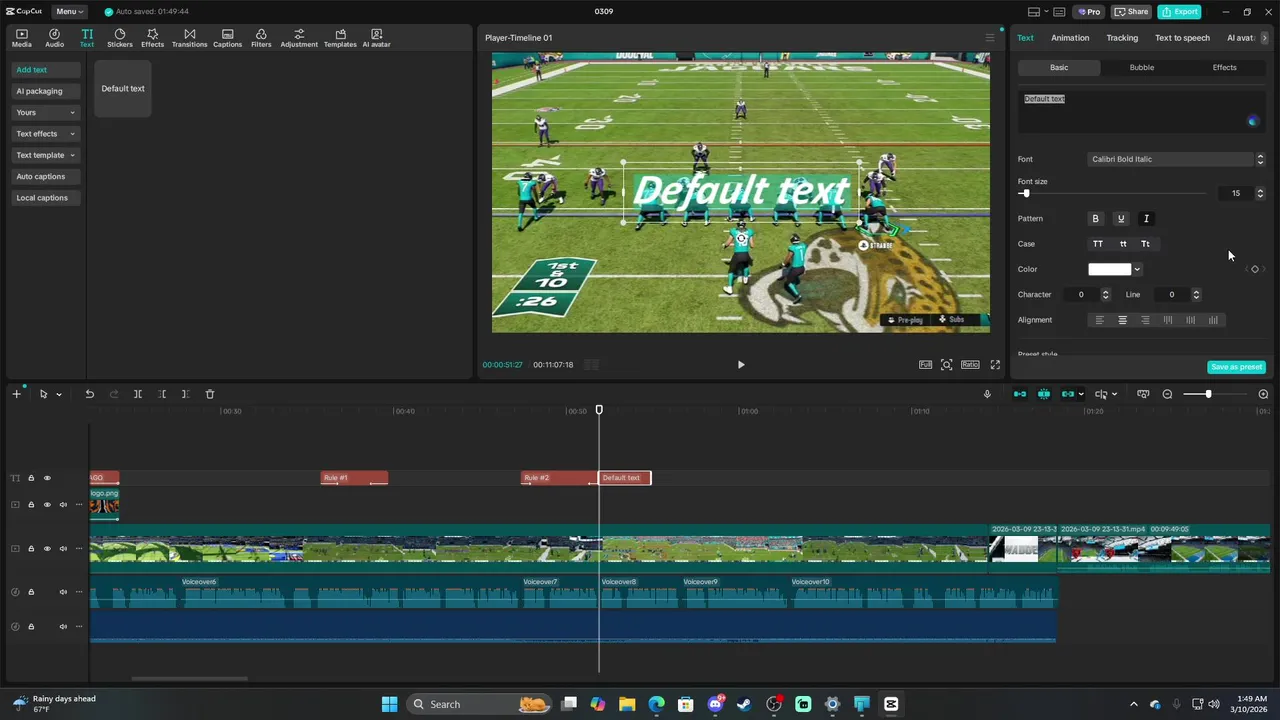Click the Share button
Image resolution: width=1280 pixels, height=720 pixels.
(x=1132, y=12)
